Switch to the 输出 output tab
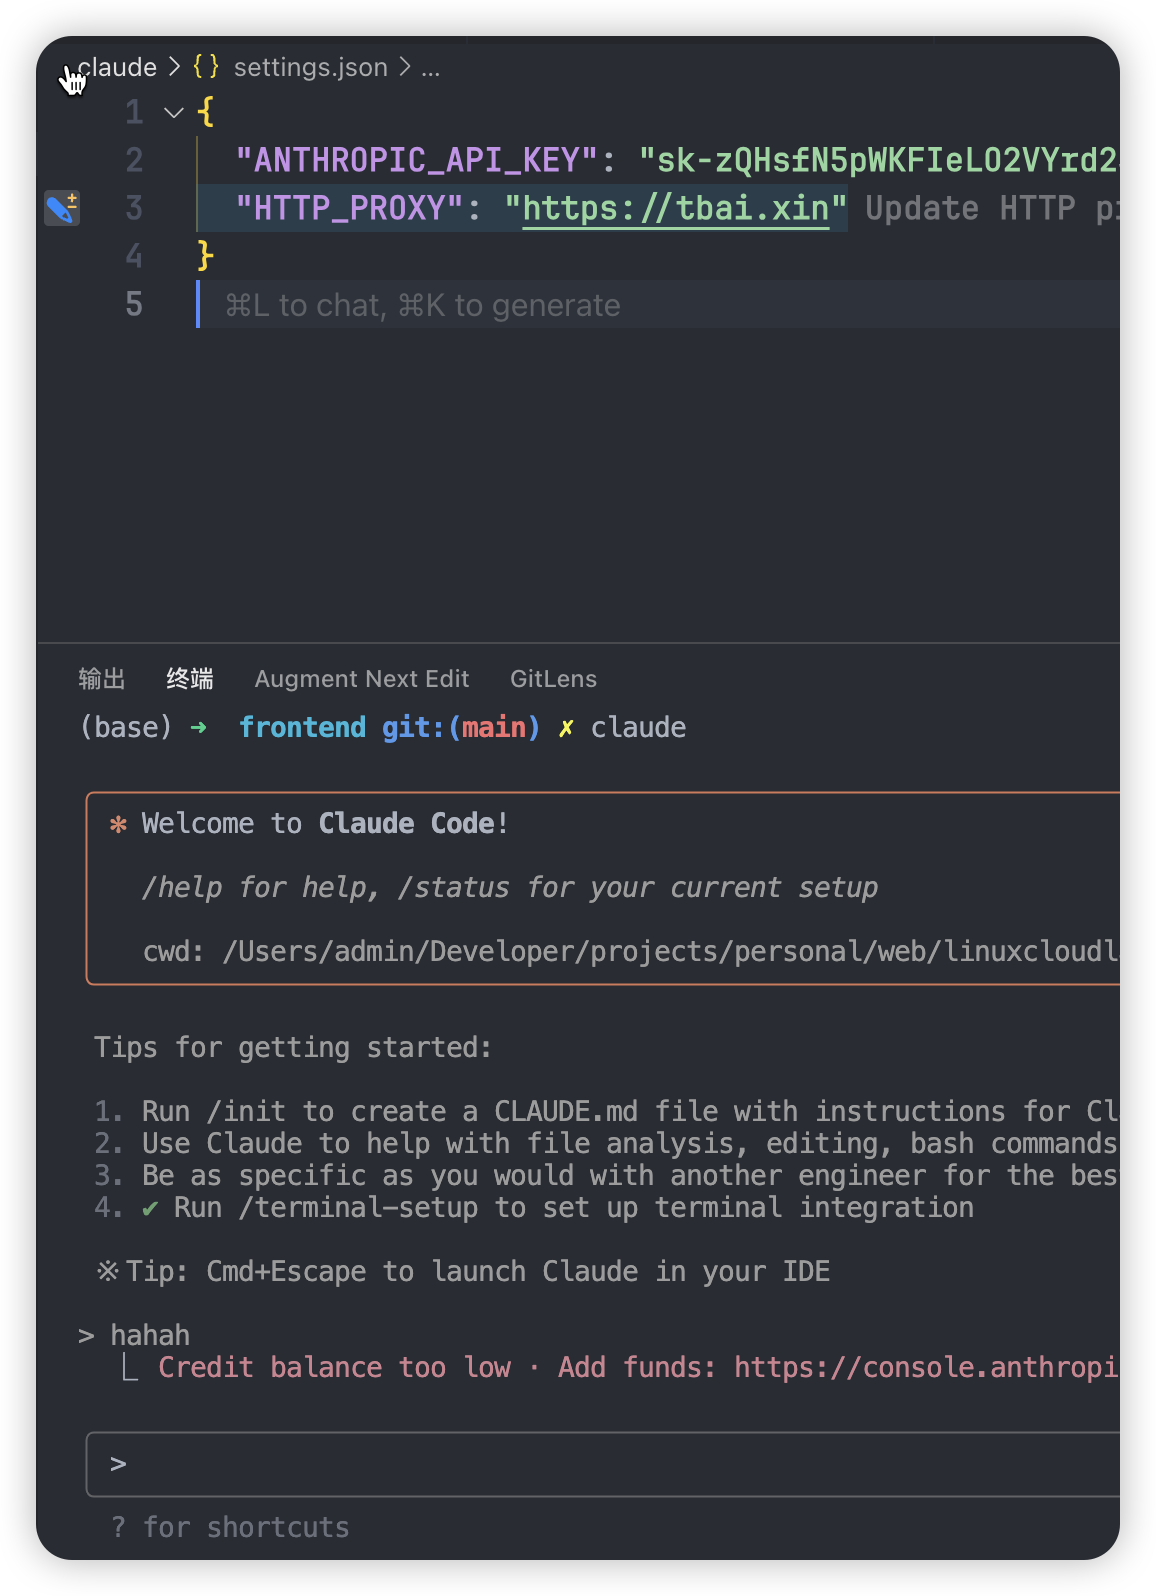This screenshot has height=1596, width=1156. 102,679
